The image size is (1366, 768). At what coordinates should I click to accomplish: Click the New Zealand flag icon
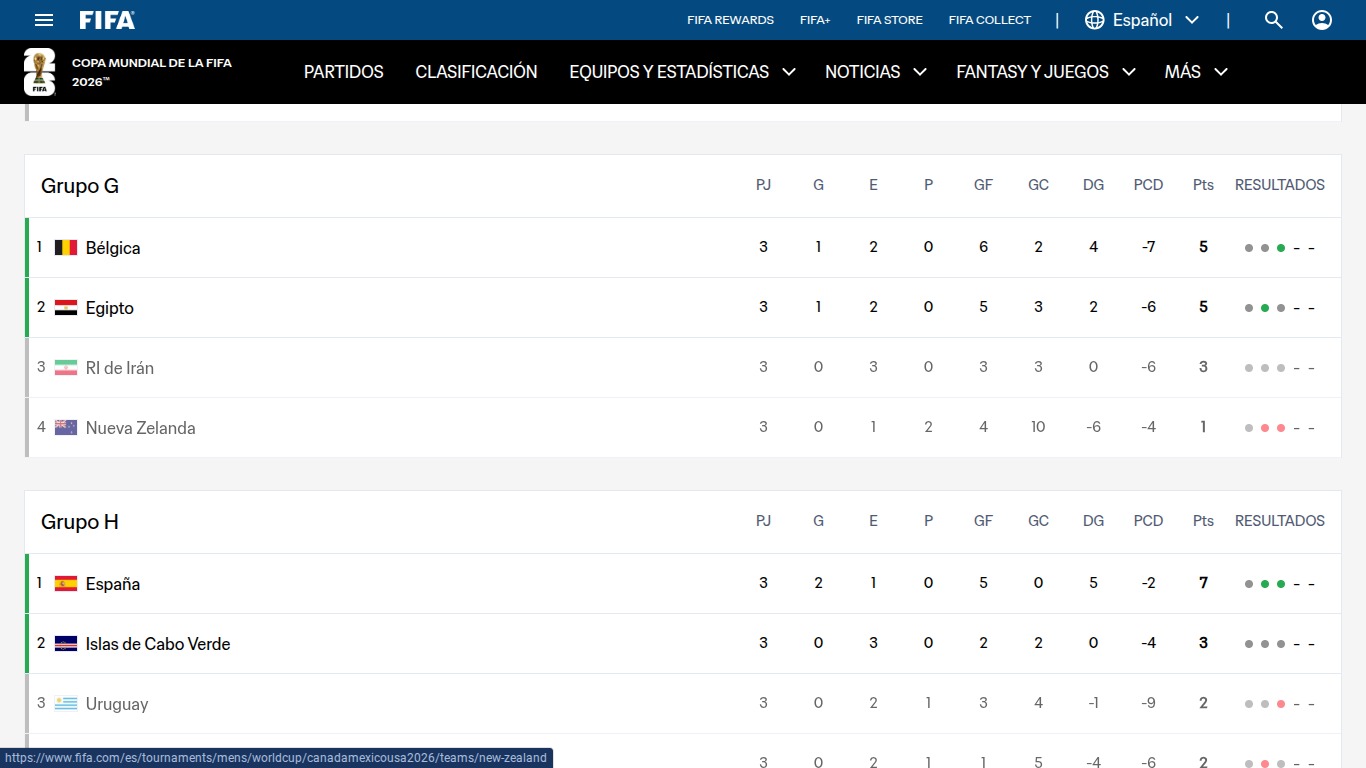66,427
